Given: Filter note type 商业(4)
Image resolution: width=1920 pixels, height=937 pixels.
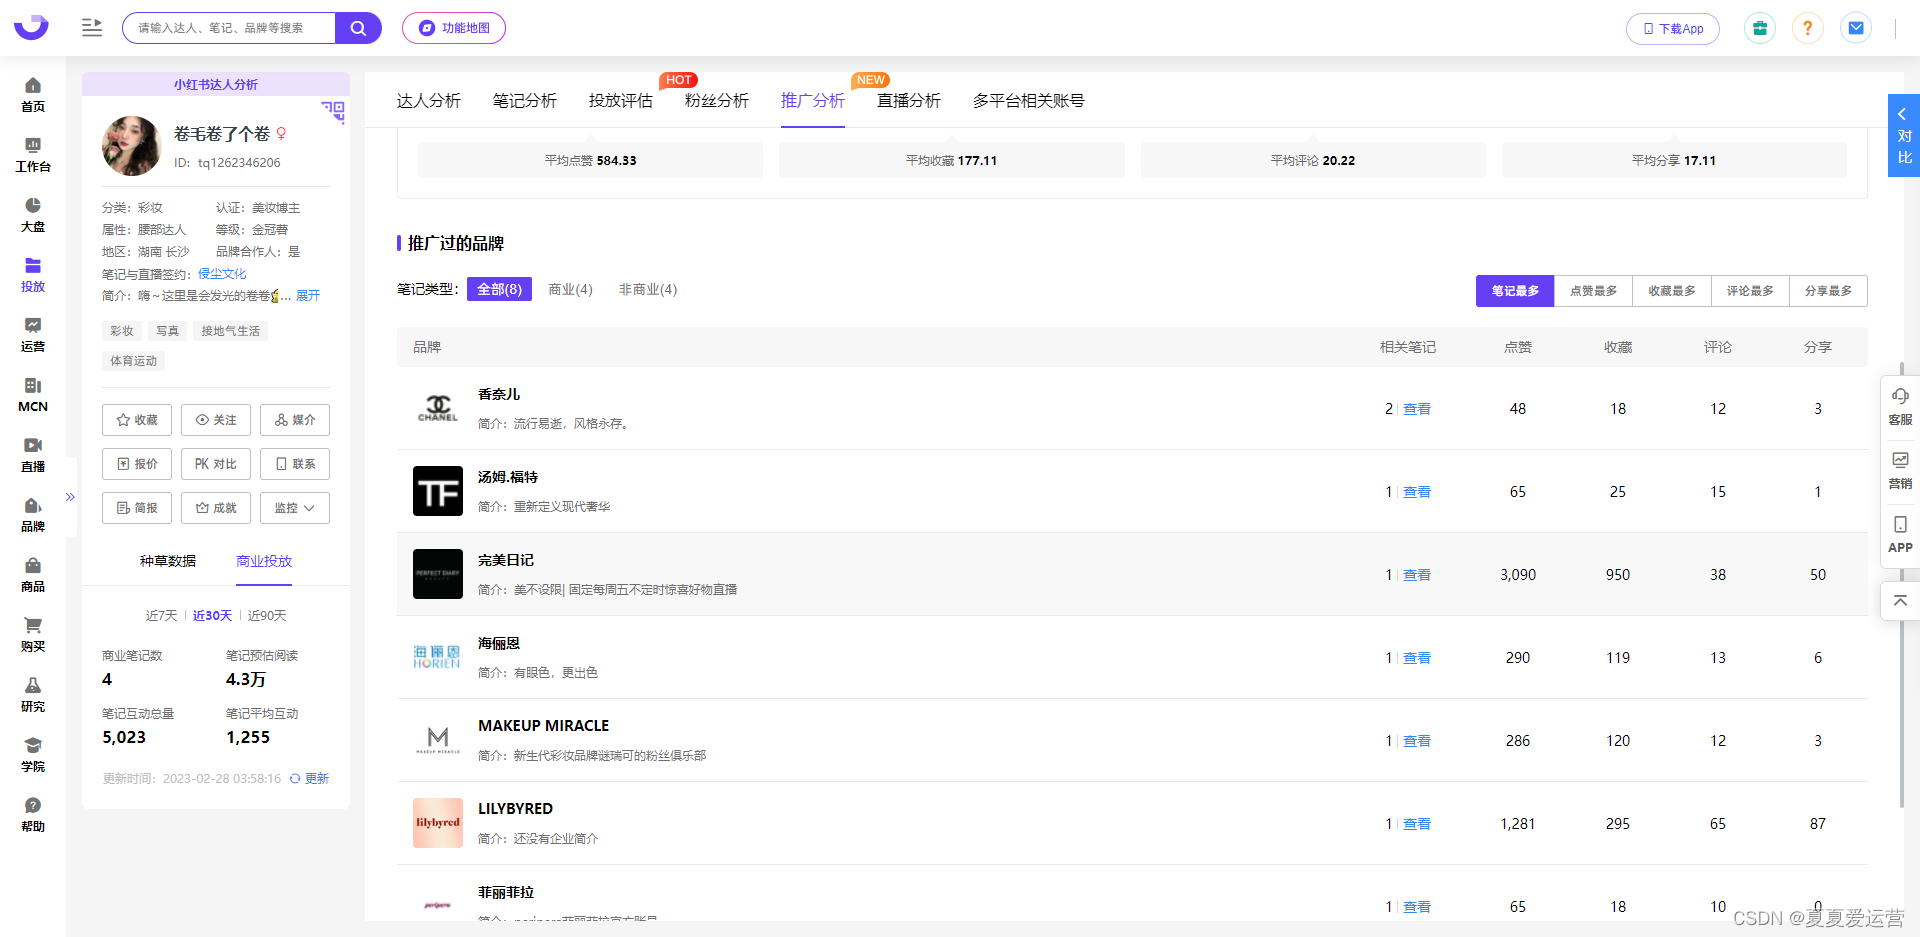Looking at the screenshot, I should coord(570,289).
